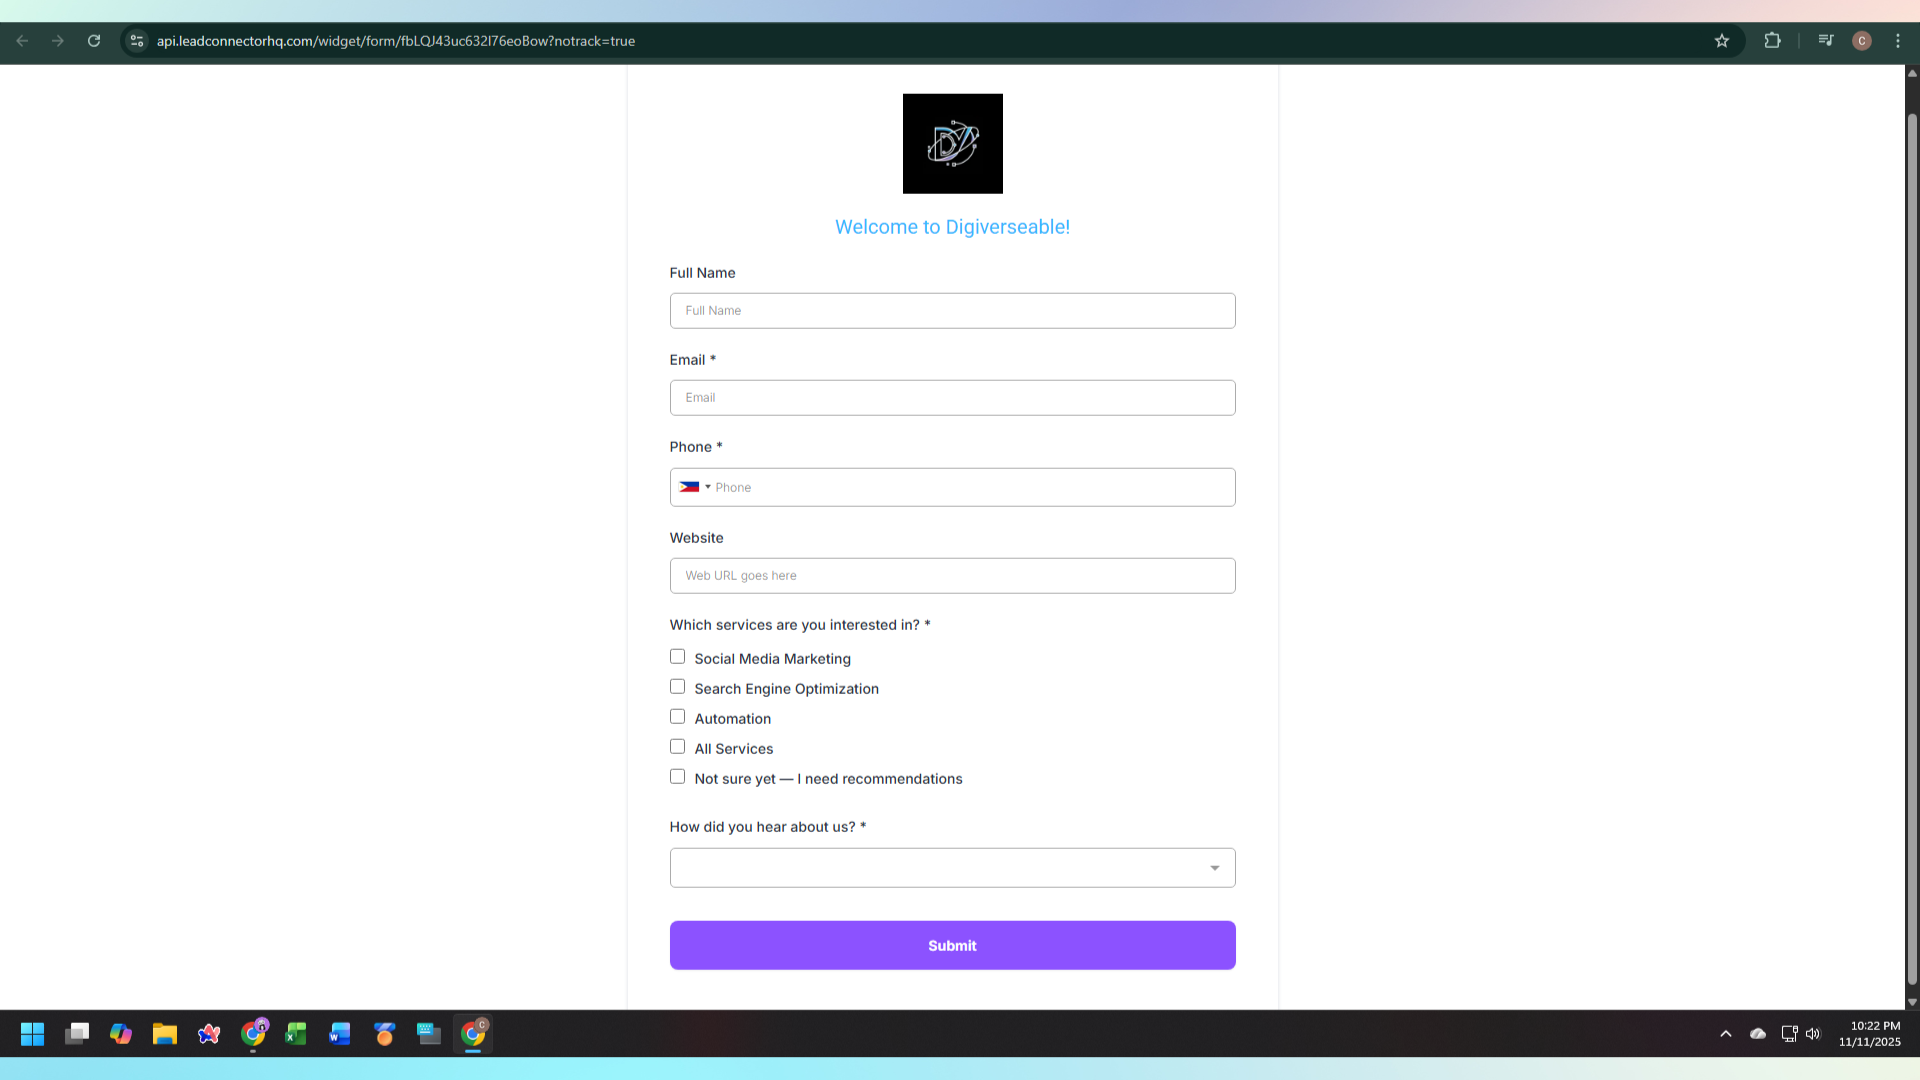
Task: Expand the phone country flag selector
Action: (695, 487)
